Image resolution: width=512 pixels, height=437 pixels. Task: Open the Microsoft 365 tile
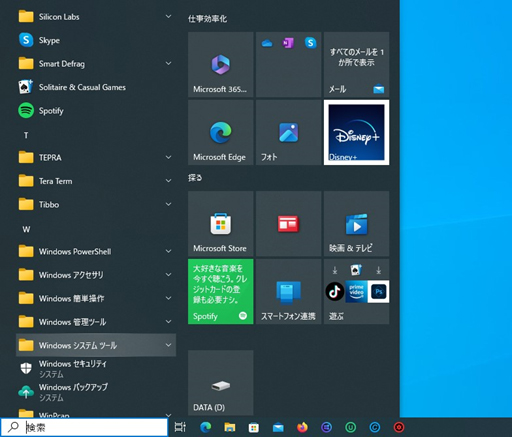coord(221,64)
